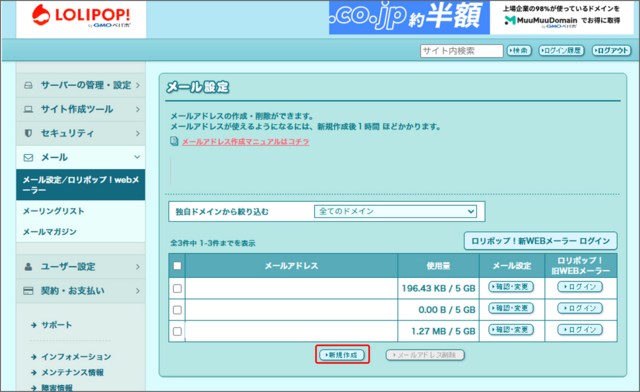Click the shield icon beside セキュリティ
The width and height of the screenshot is (640, 392).
click(x=28, y=133)
